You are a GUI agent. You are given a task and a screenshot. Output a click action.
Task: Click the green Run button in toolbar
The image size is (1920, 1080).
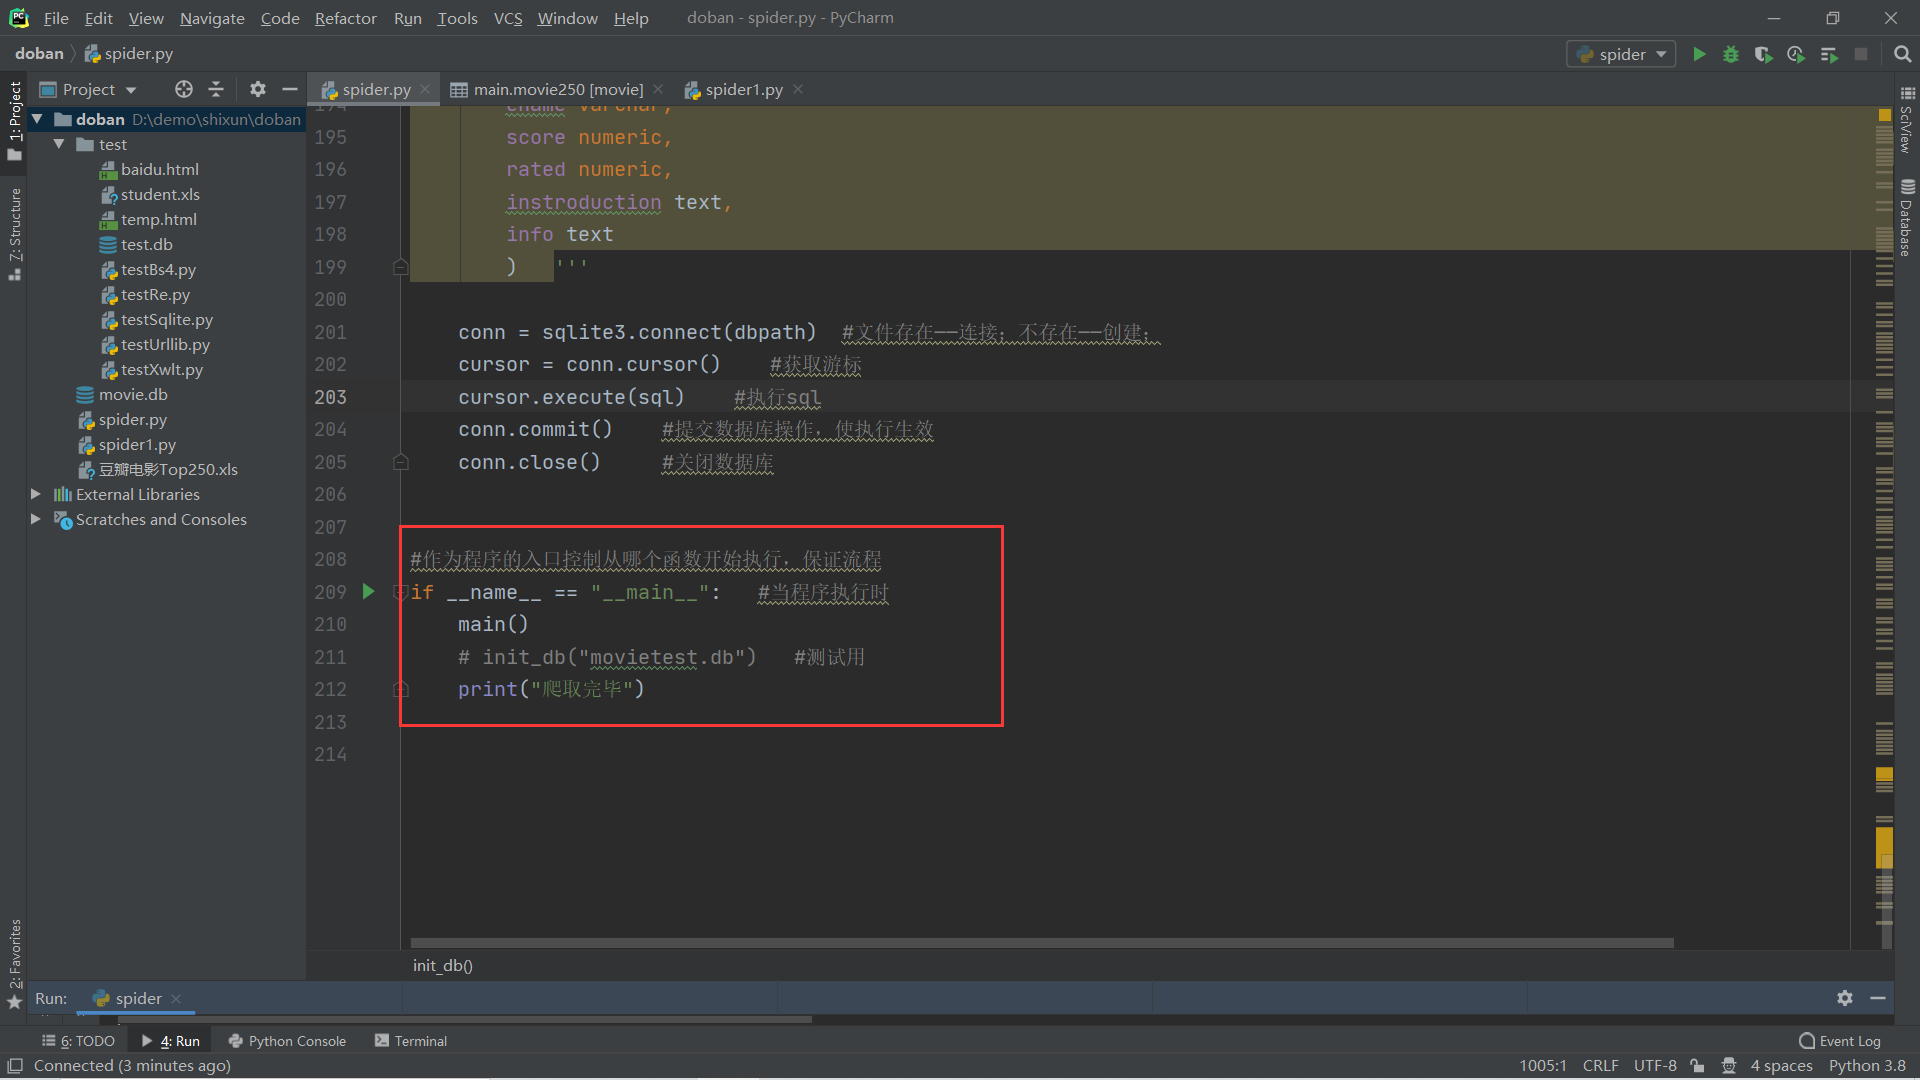pyautogui.click(x=1699, y=54)
